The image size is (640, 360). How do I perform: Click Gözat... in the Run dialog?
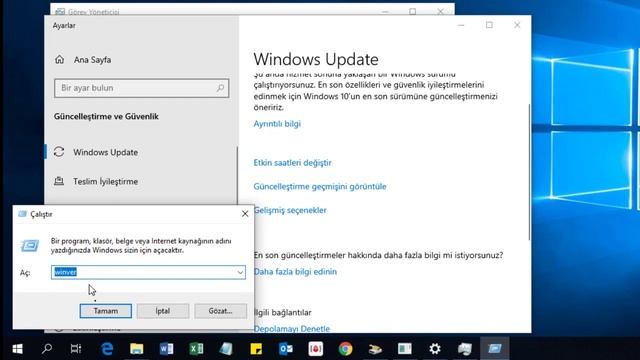[x=220, y=311]
